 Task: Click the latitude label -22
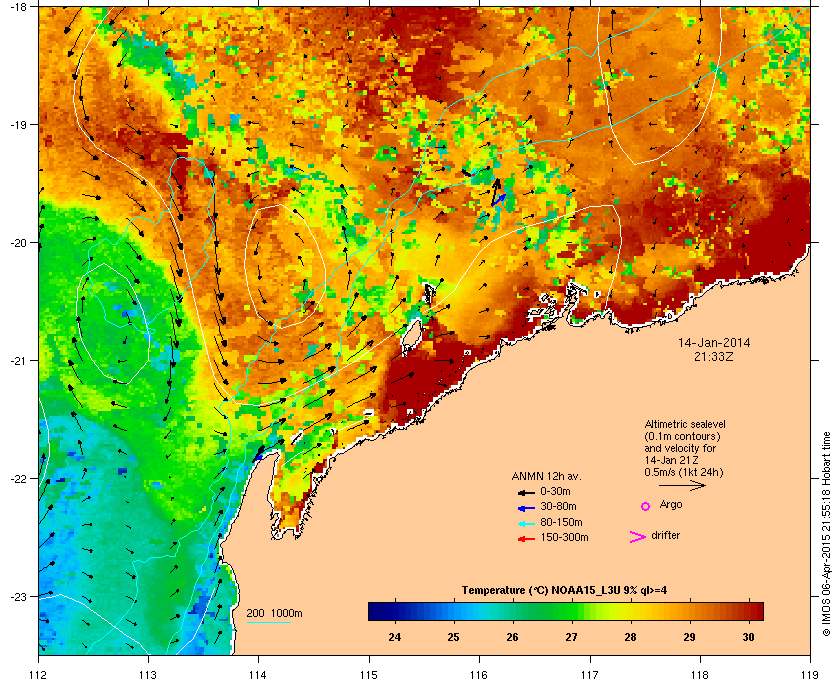point(18,479)
